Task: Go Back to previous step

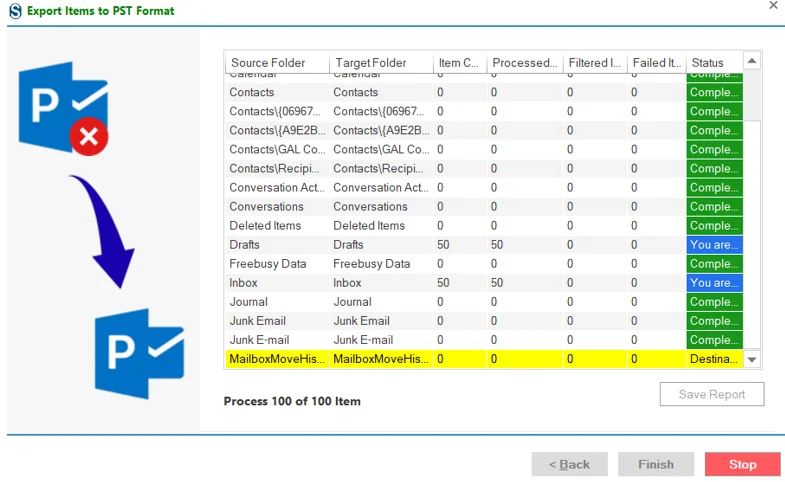Action: (x=569, y=464)
